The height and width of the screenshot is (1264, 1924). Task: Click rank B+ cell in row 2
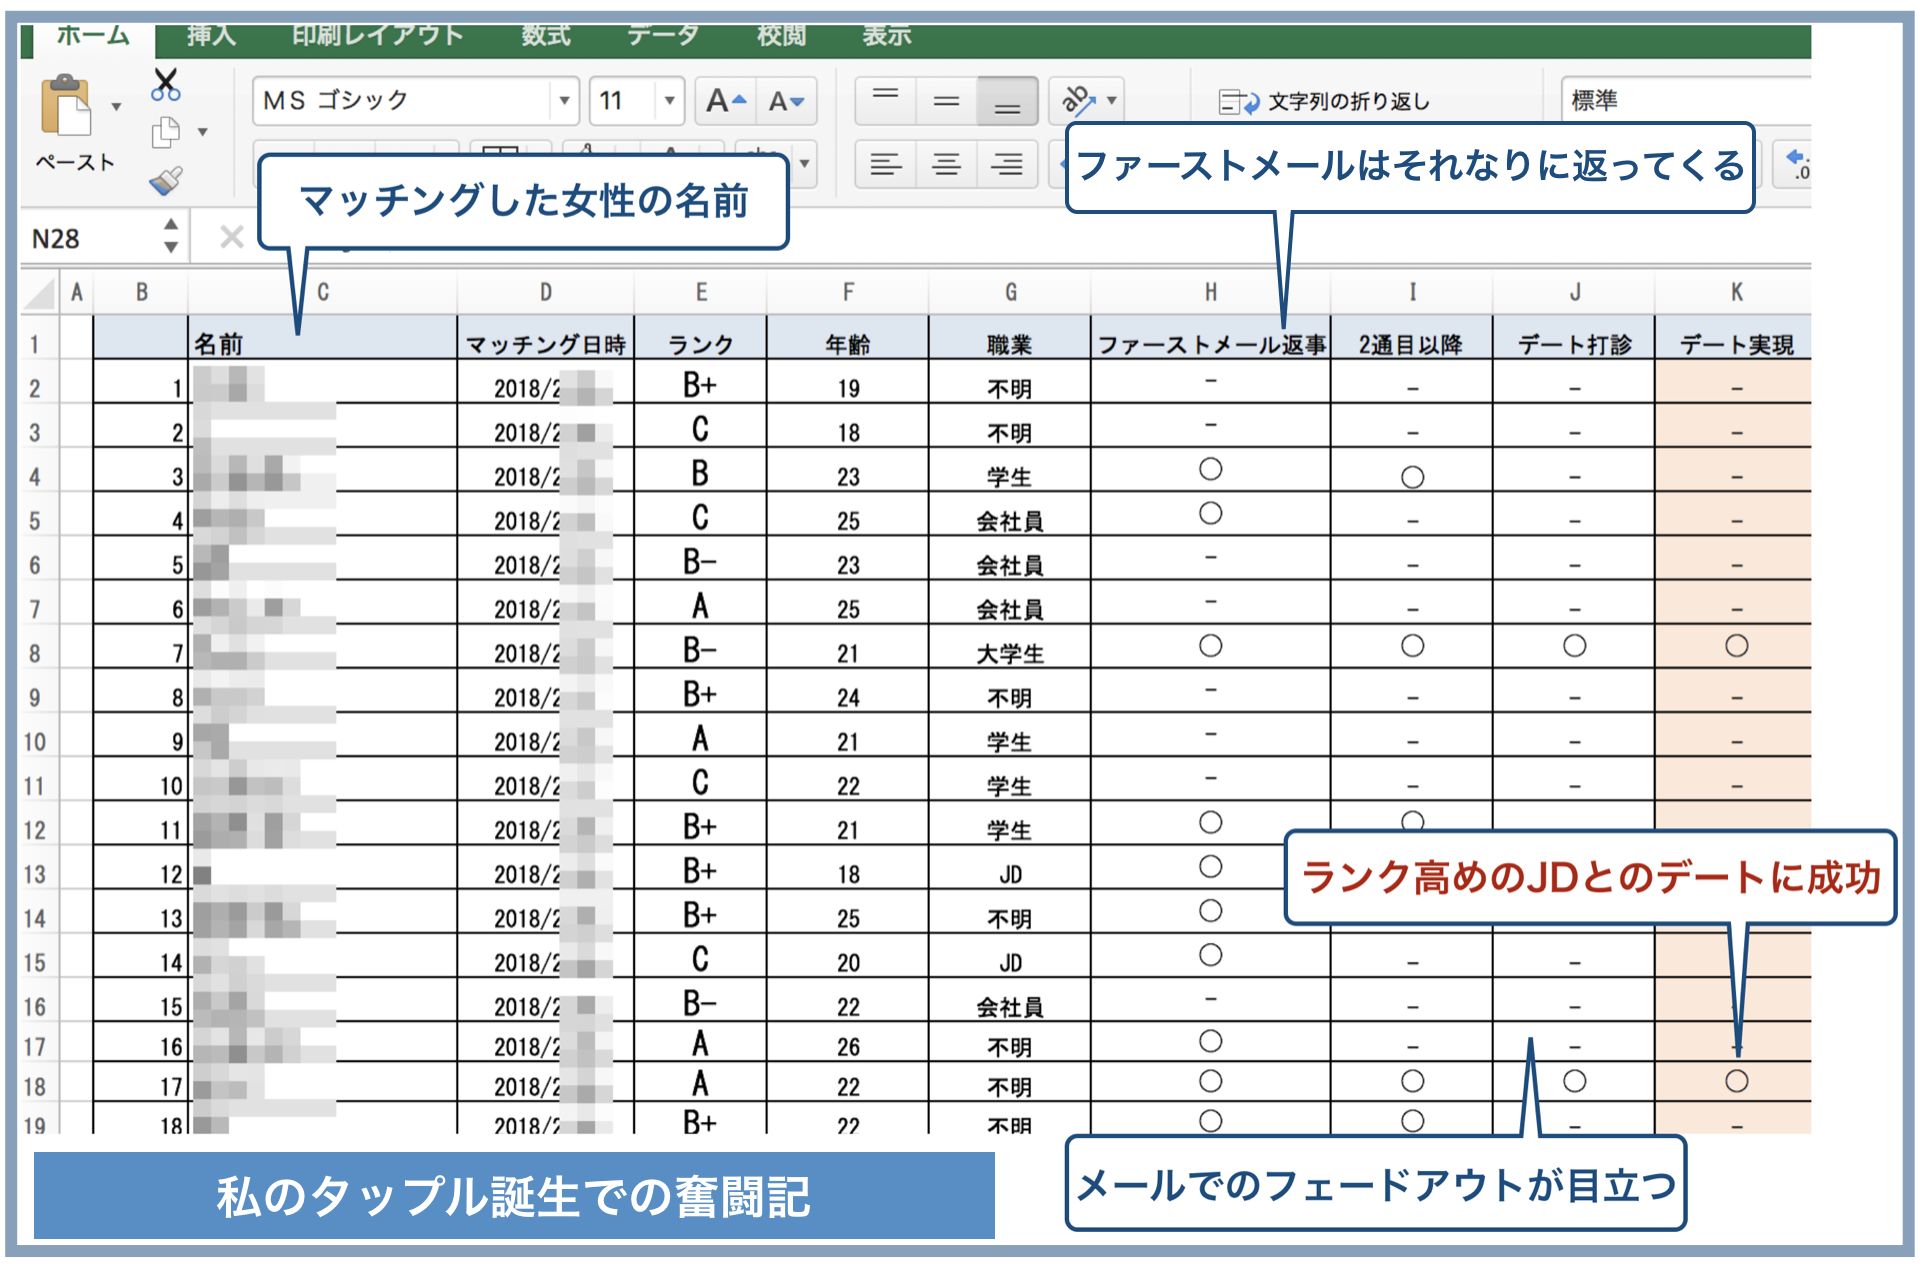(x=700, y=384)
